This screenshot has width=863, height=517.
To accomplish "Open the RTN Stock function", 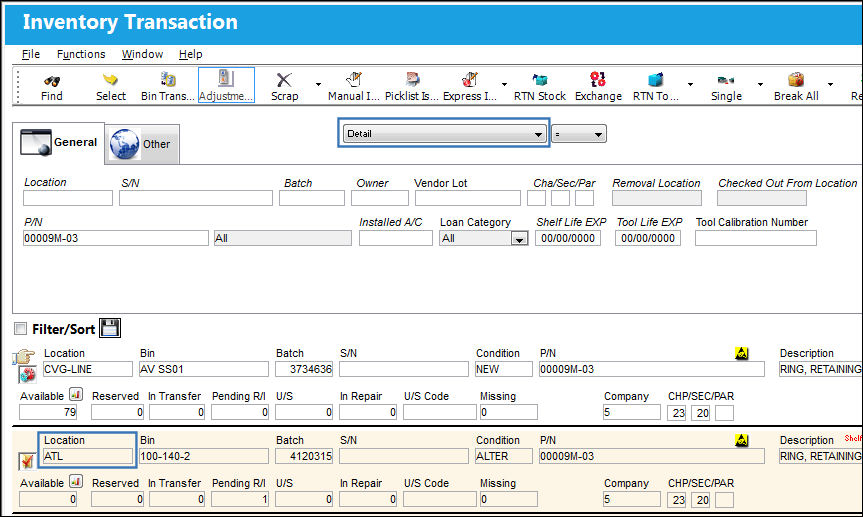I will pos(540,80).
